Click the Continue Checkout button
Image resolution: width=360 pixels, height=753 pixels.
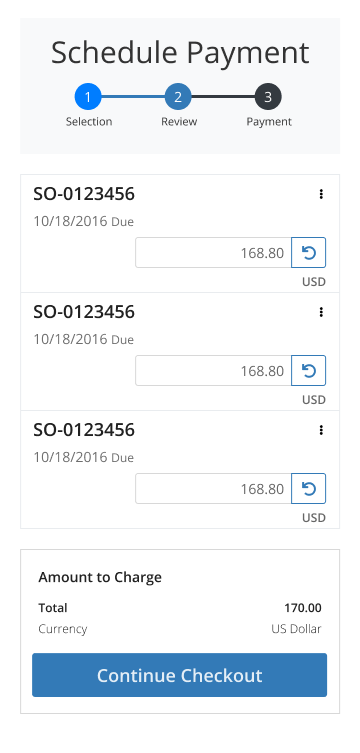pos(180,675)
